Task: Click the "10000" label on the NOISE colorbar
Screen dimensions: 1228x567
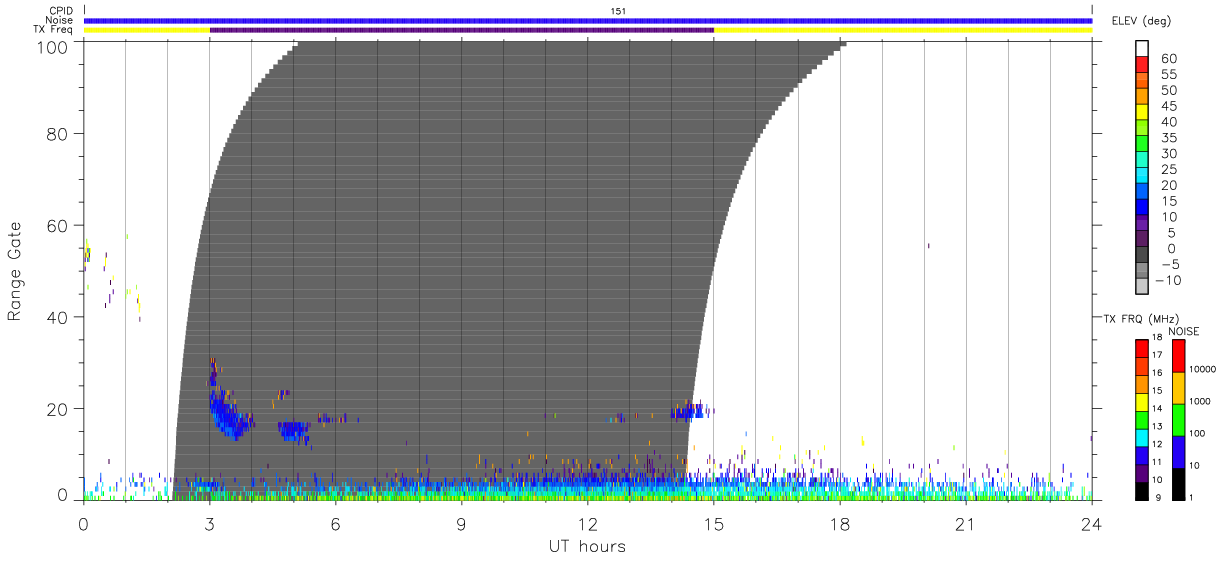Action: pyautogui.click(x=1203, y=369)
